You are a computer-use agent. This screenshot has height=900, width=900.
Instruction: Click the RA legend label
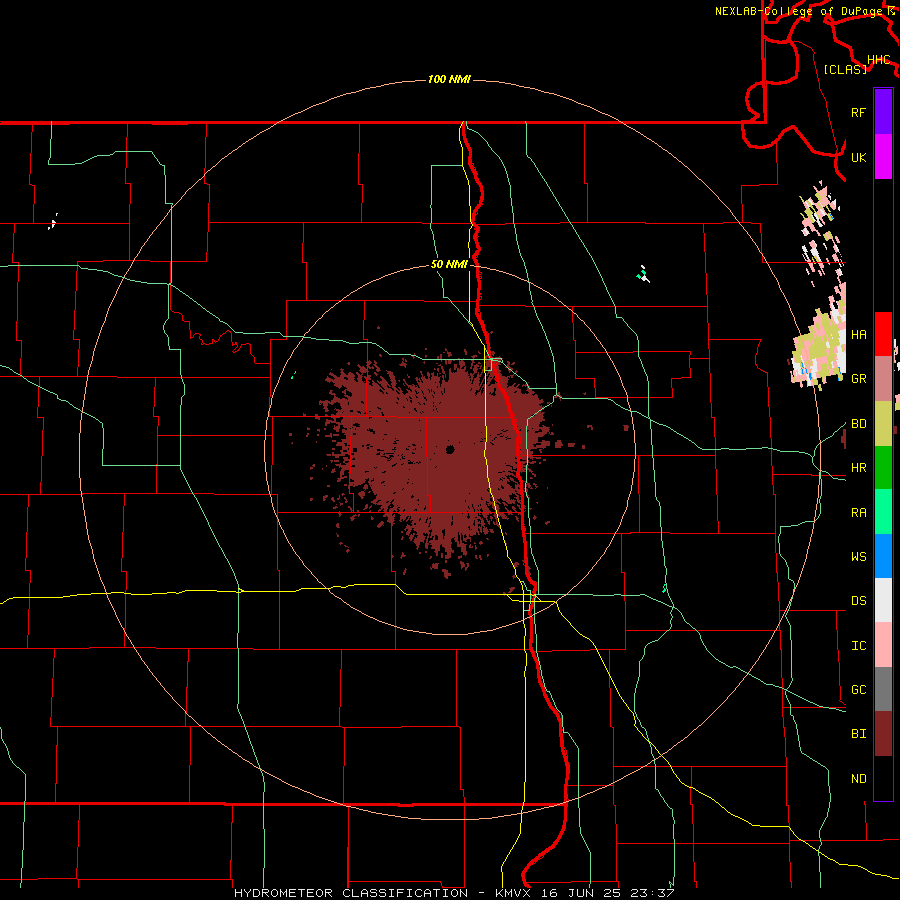(x=858, y=513)
